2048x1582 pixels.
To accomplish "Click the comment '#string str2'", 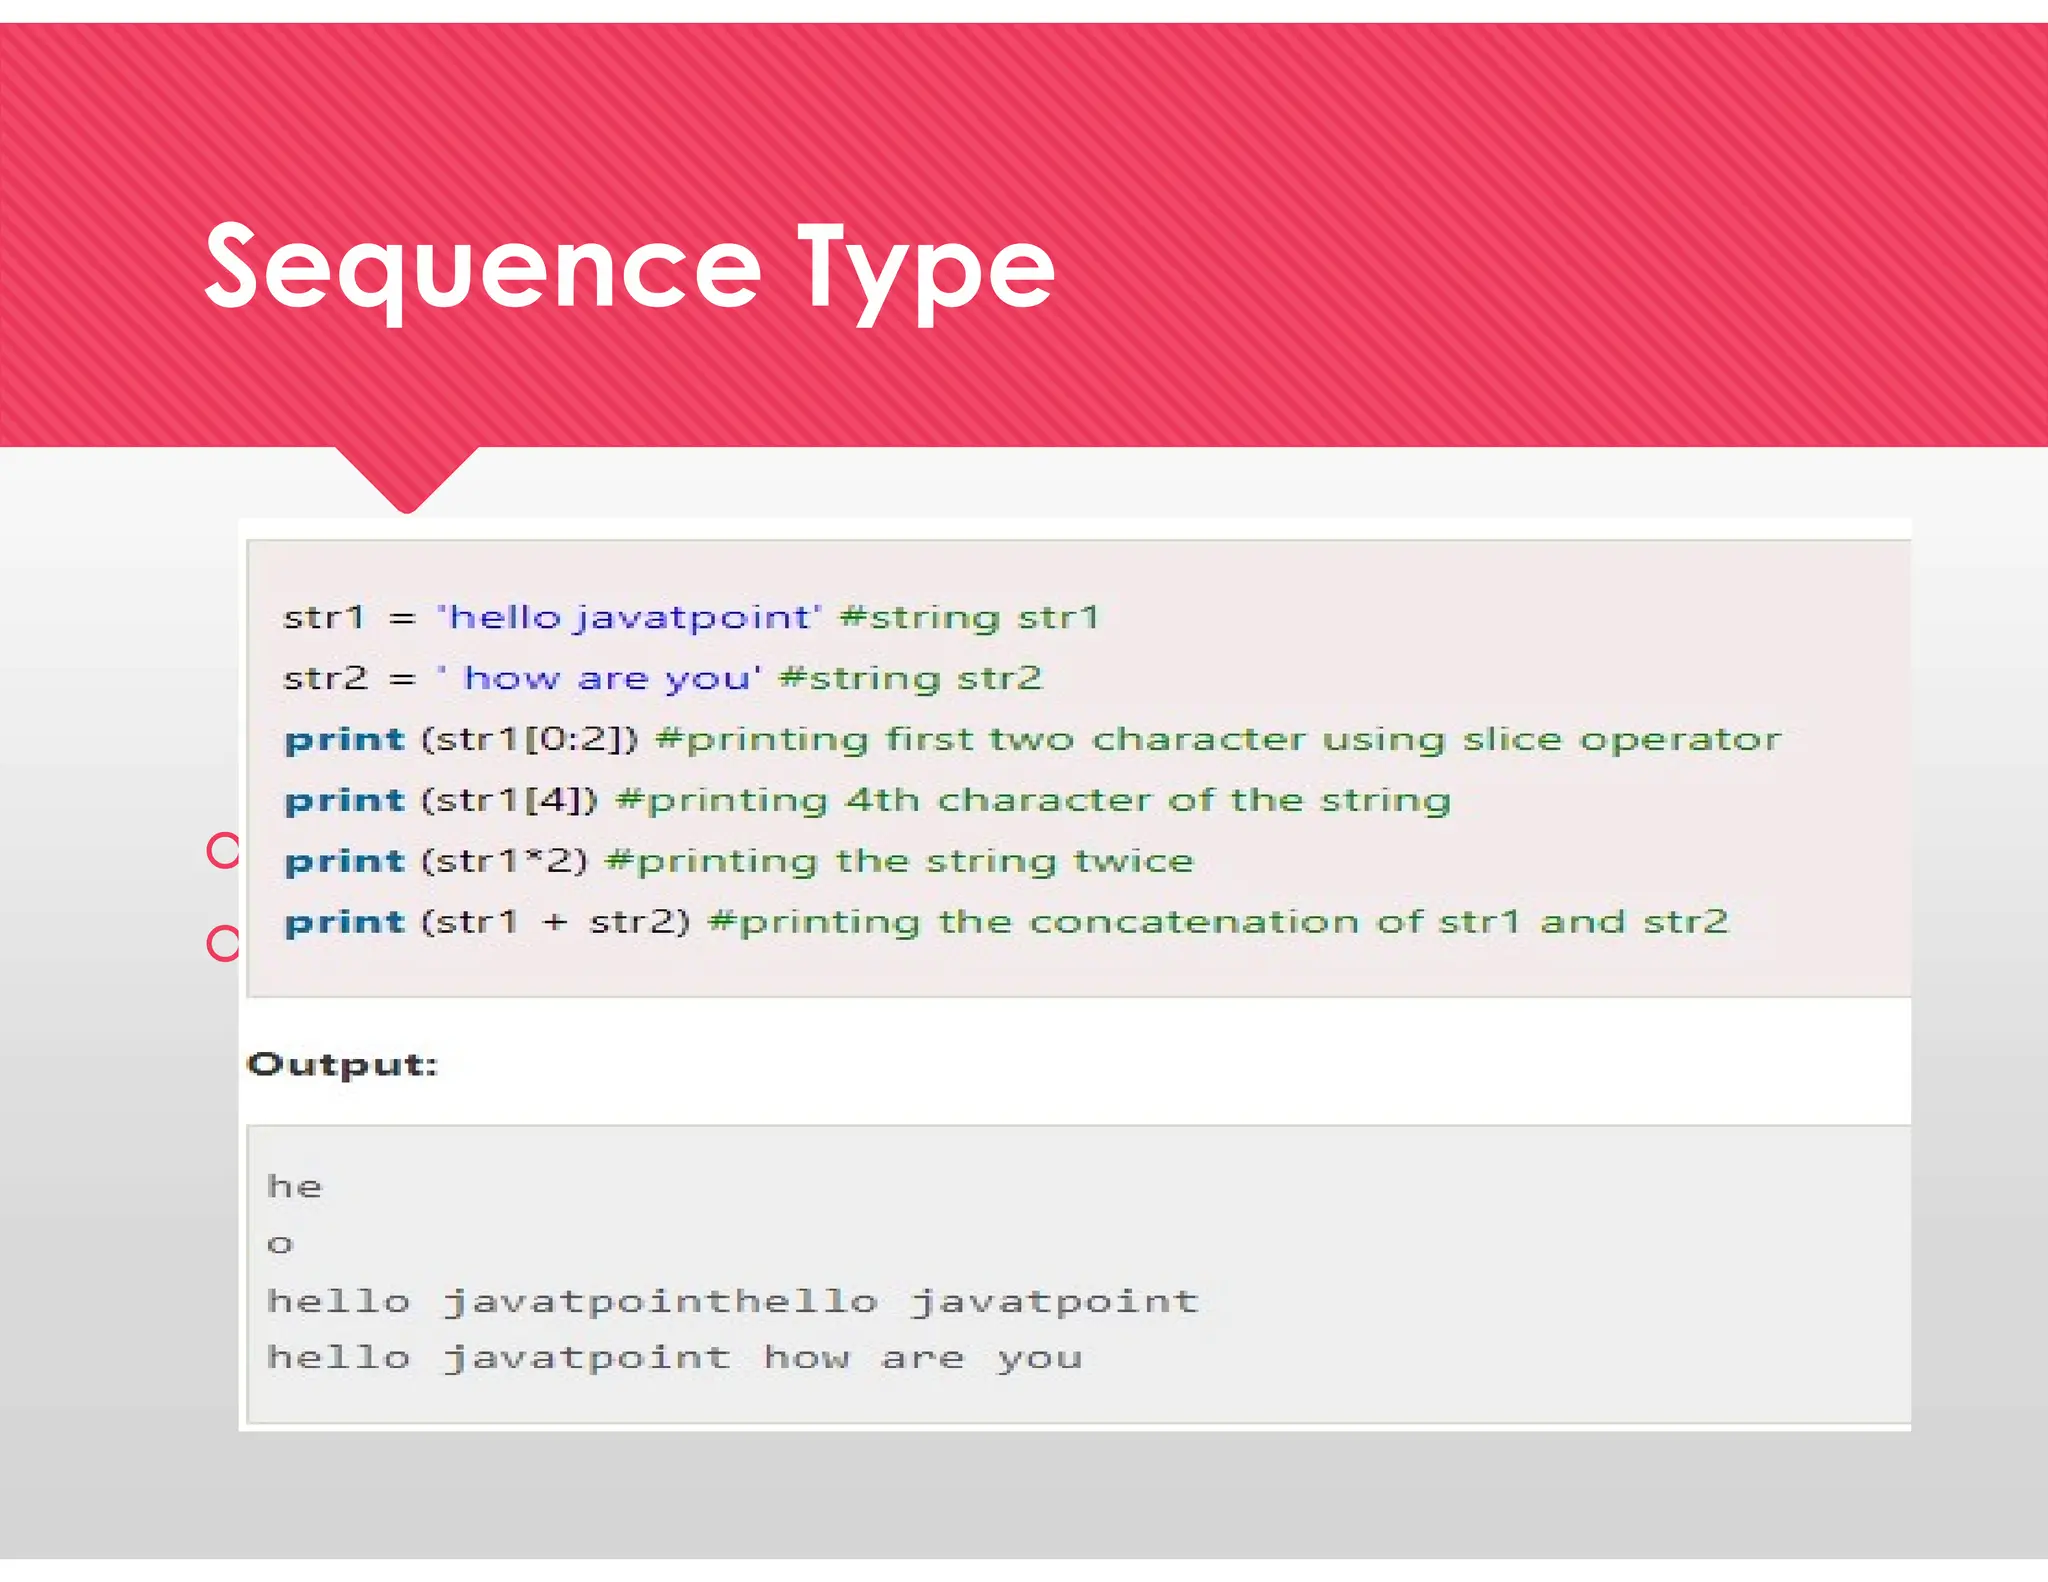I will (910, 678).
